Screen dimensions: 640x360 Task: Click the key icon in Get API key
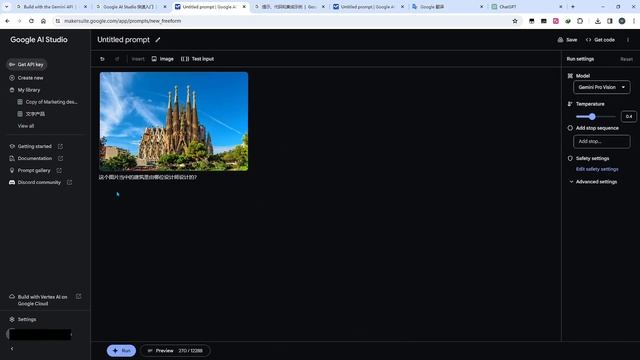[12, 64]
